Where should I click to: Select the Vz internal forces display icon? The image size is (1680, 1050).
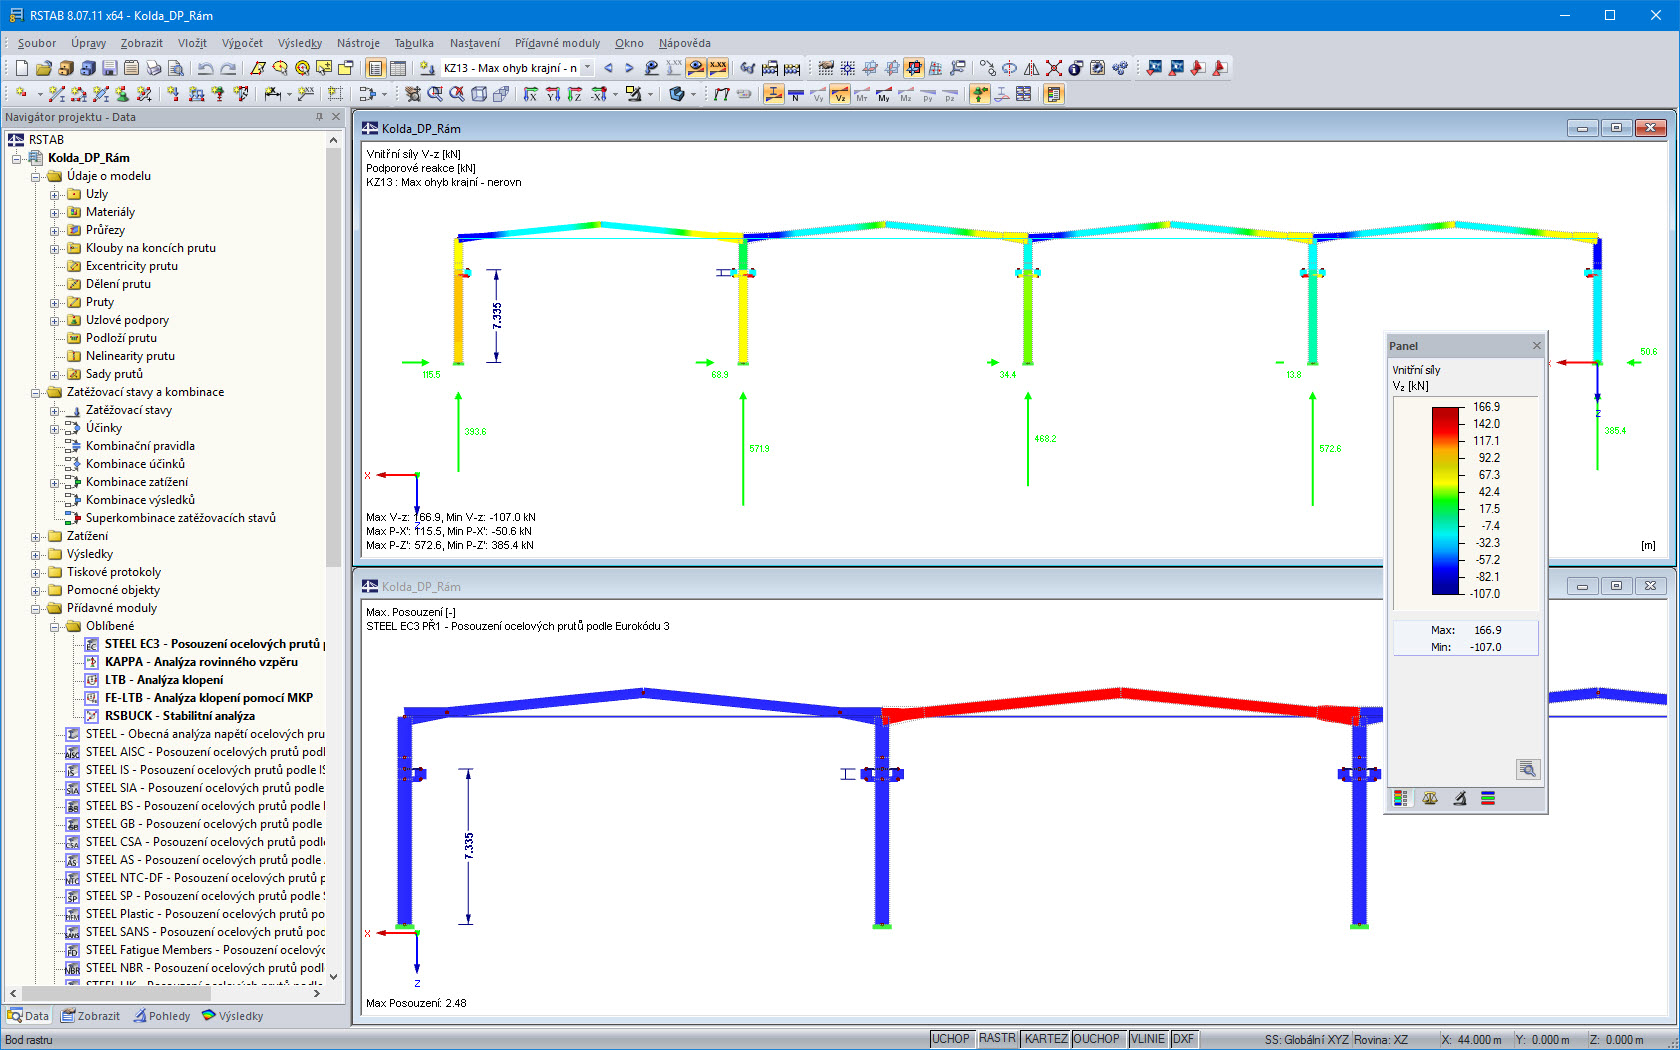click(842, 95)
